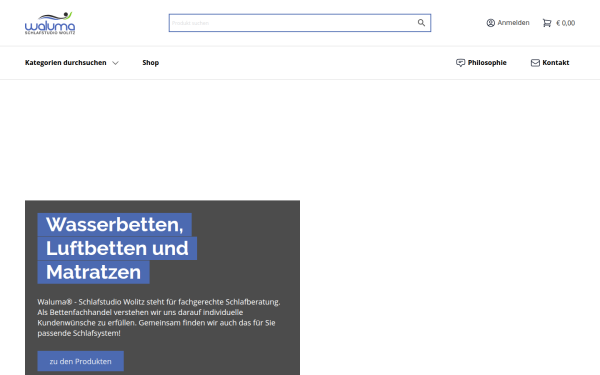Select the Philosophie speech bubble icon
600x375 pixels.
[x=460, y=63]
